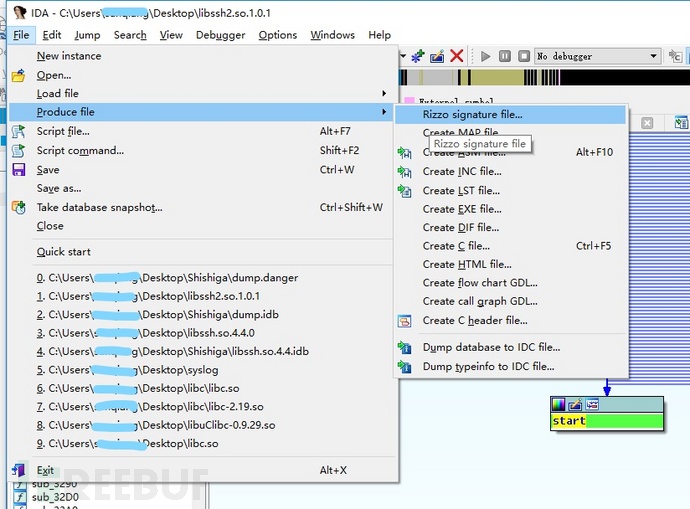Click the navigation band overview bar
690x509 pixels.
pyautogui.click(x=544, y=77)
